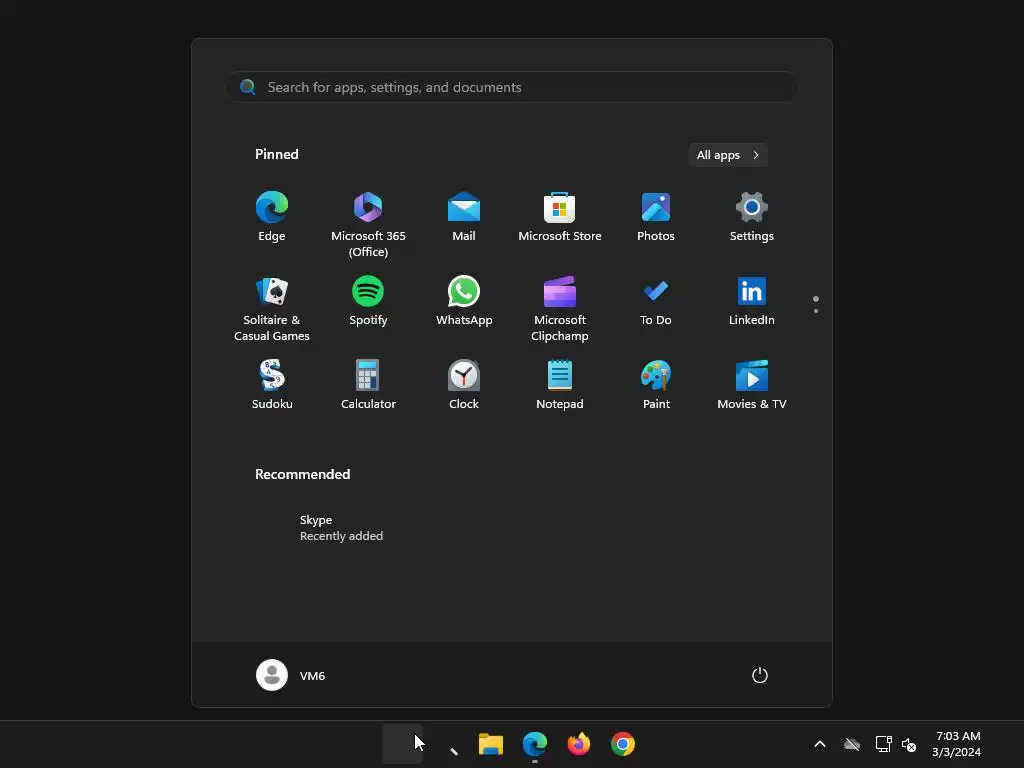Screen dimensions: 1024x768
Task: Open Google Chrome from the taskbar
Action: click(x=622, y=744)
